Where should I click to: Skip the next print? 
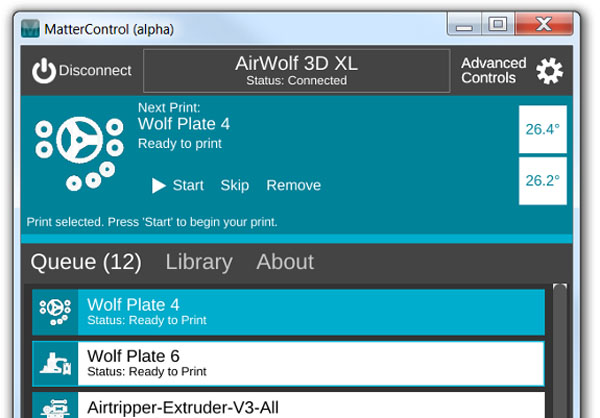pyautogui.click(x=235, y=186)
